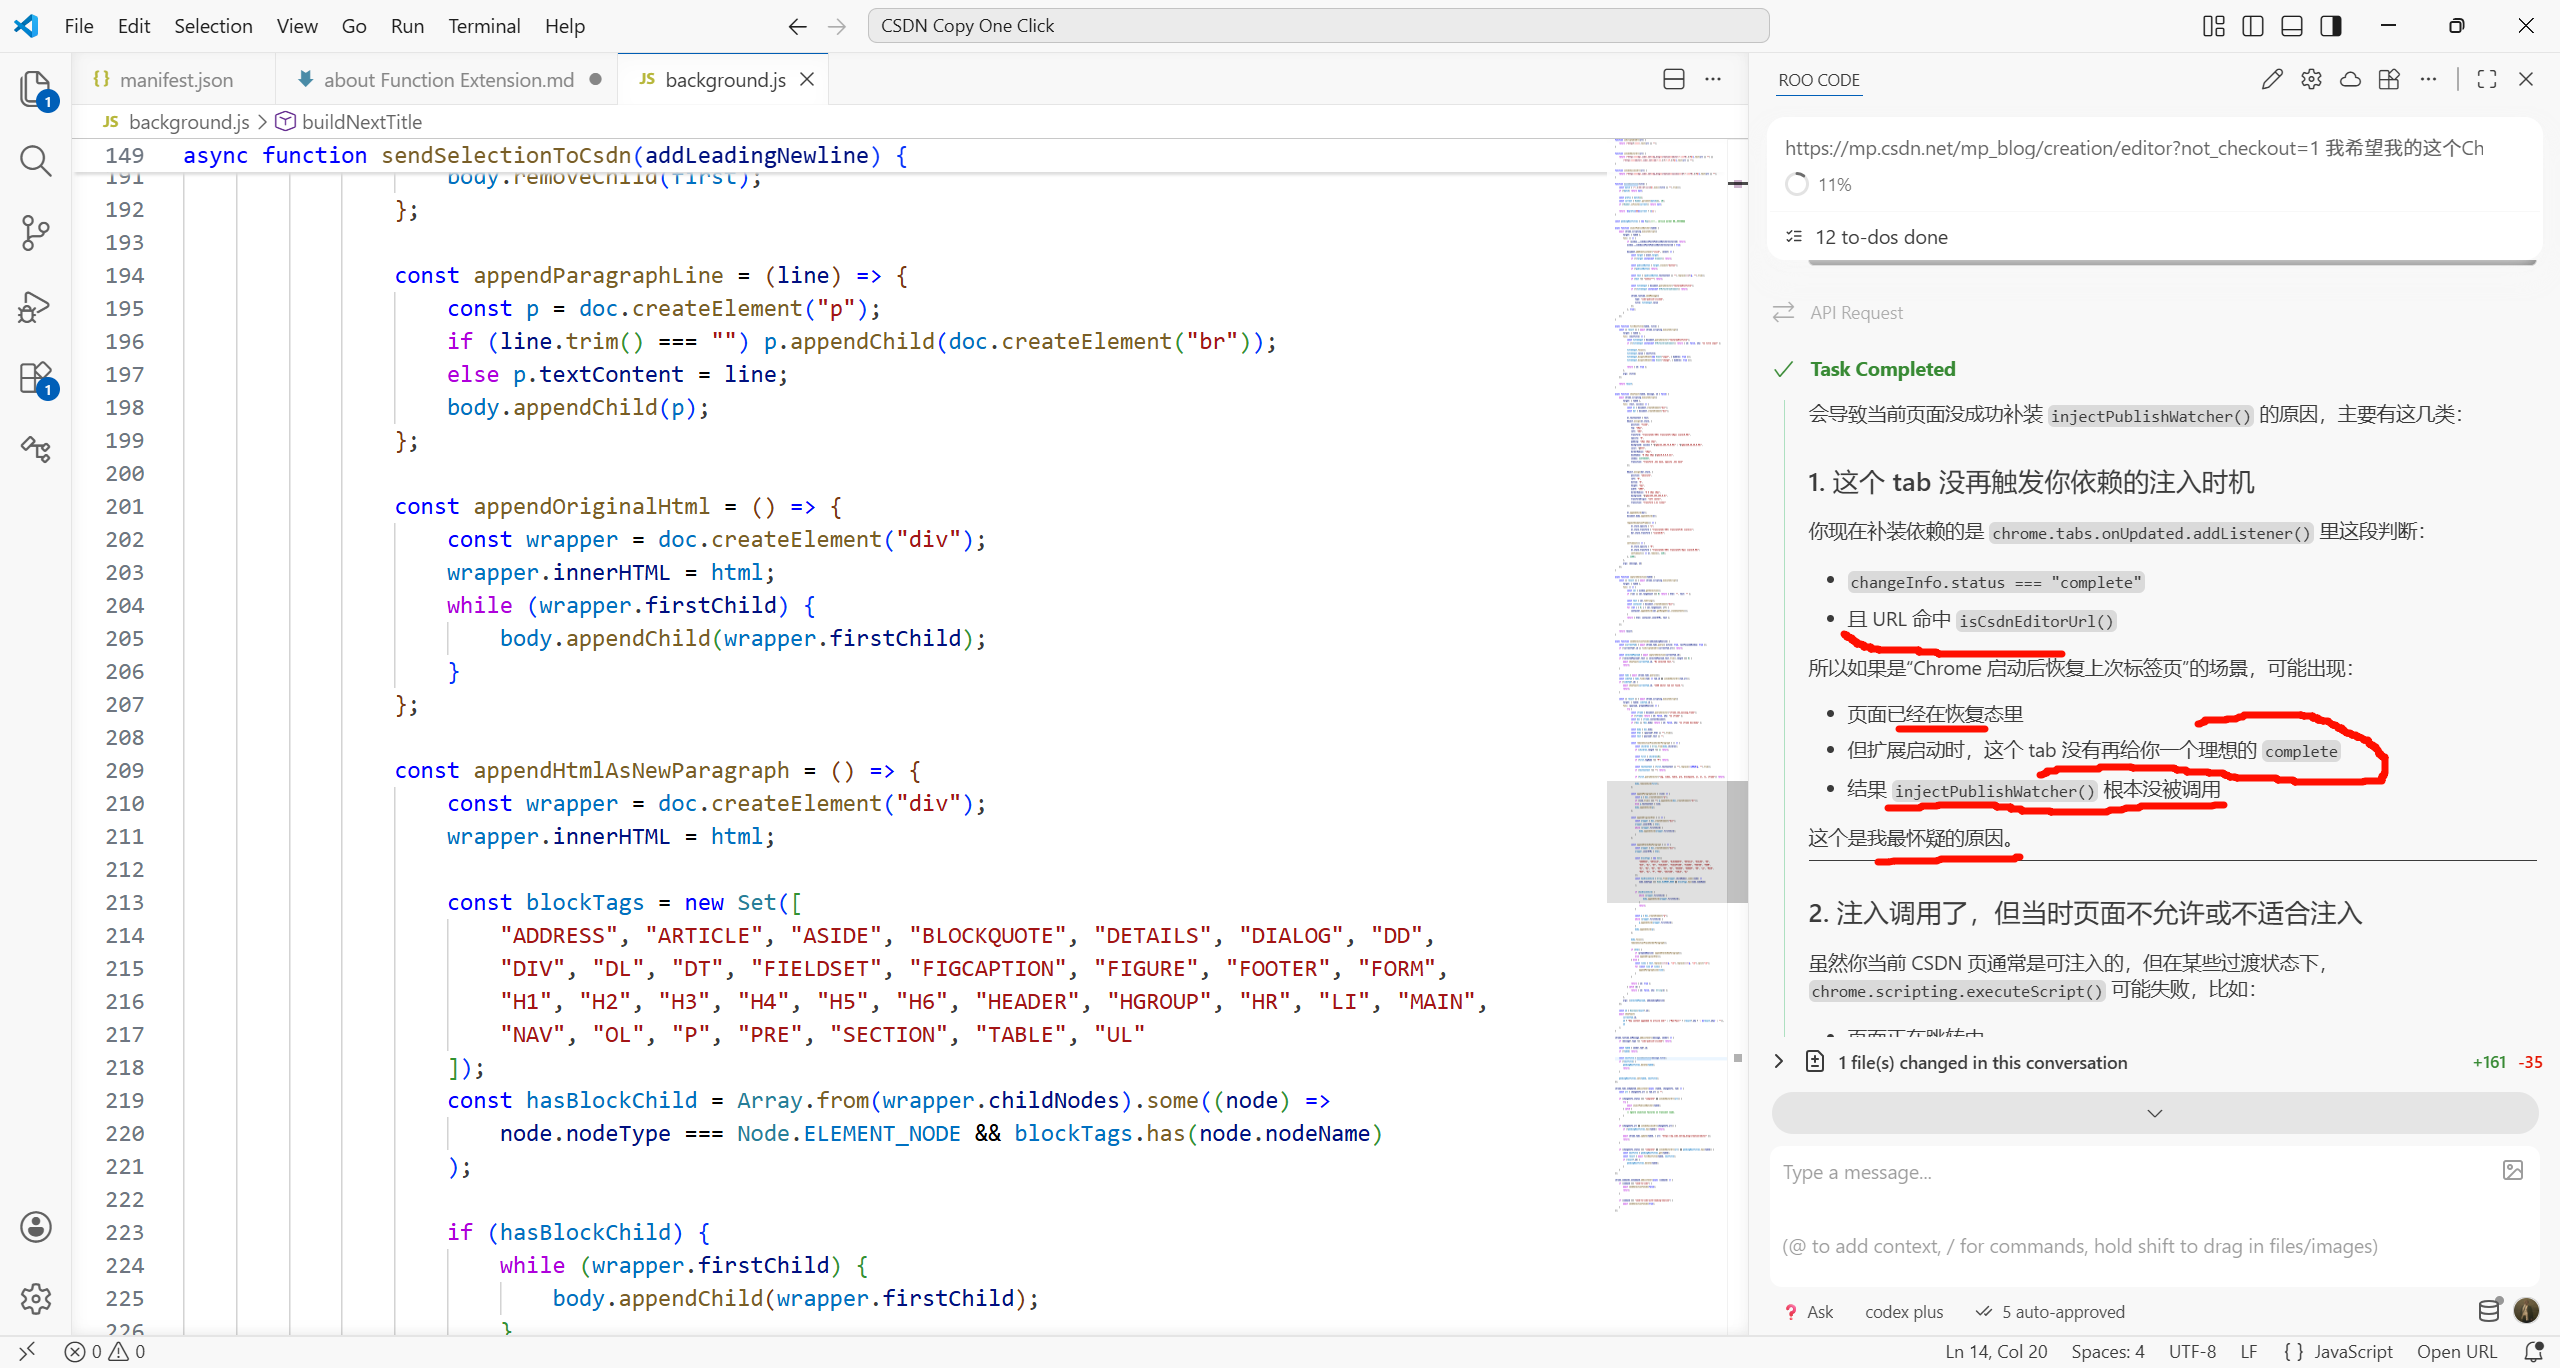Viewport: 2560px width, 1368px height.
Task: Open the Extensions view in activity bar
Action: tap(36, 379)
